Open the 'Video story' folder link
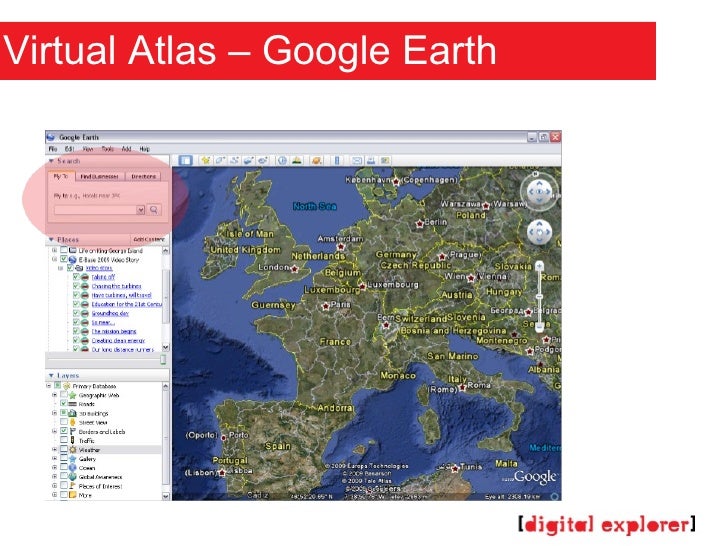 click(x=99, y=268)
